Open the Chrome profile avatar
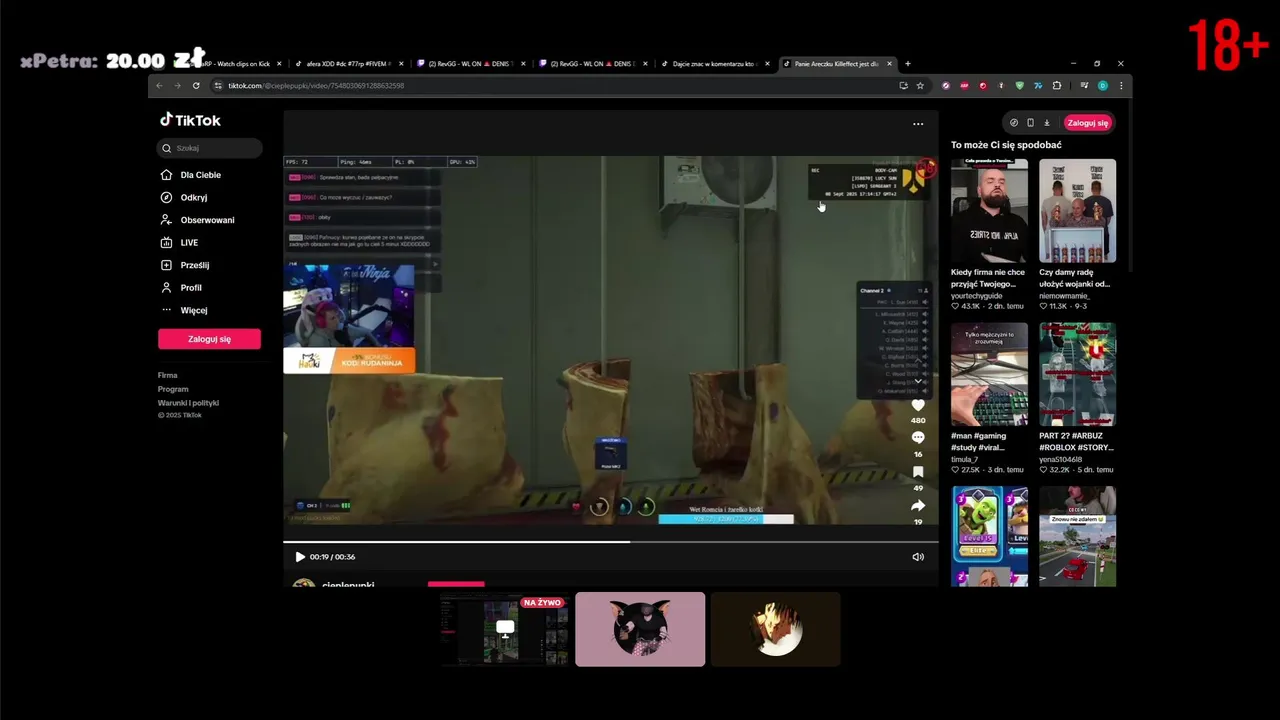This screenshot has width=1280, height=720. click(1103, 86)
